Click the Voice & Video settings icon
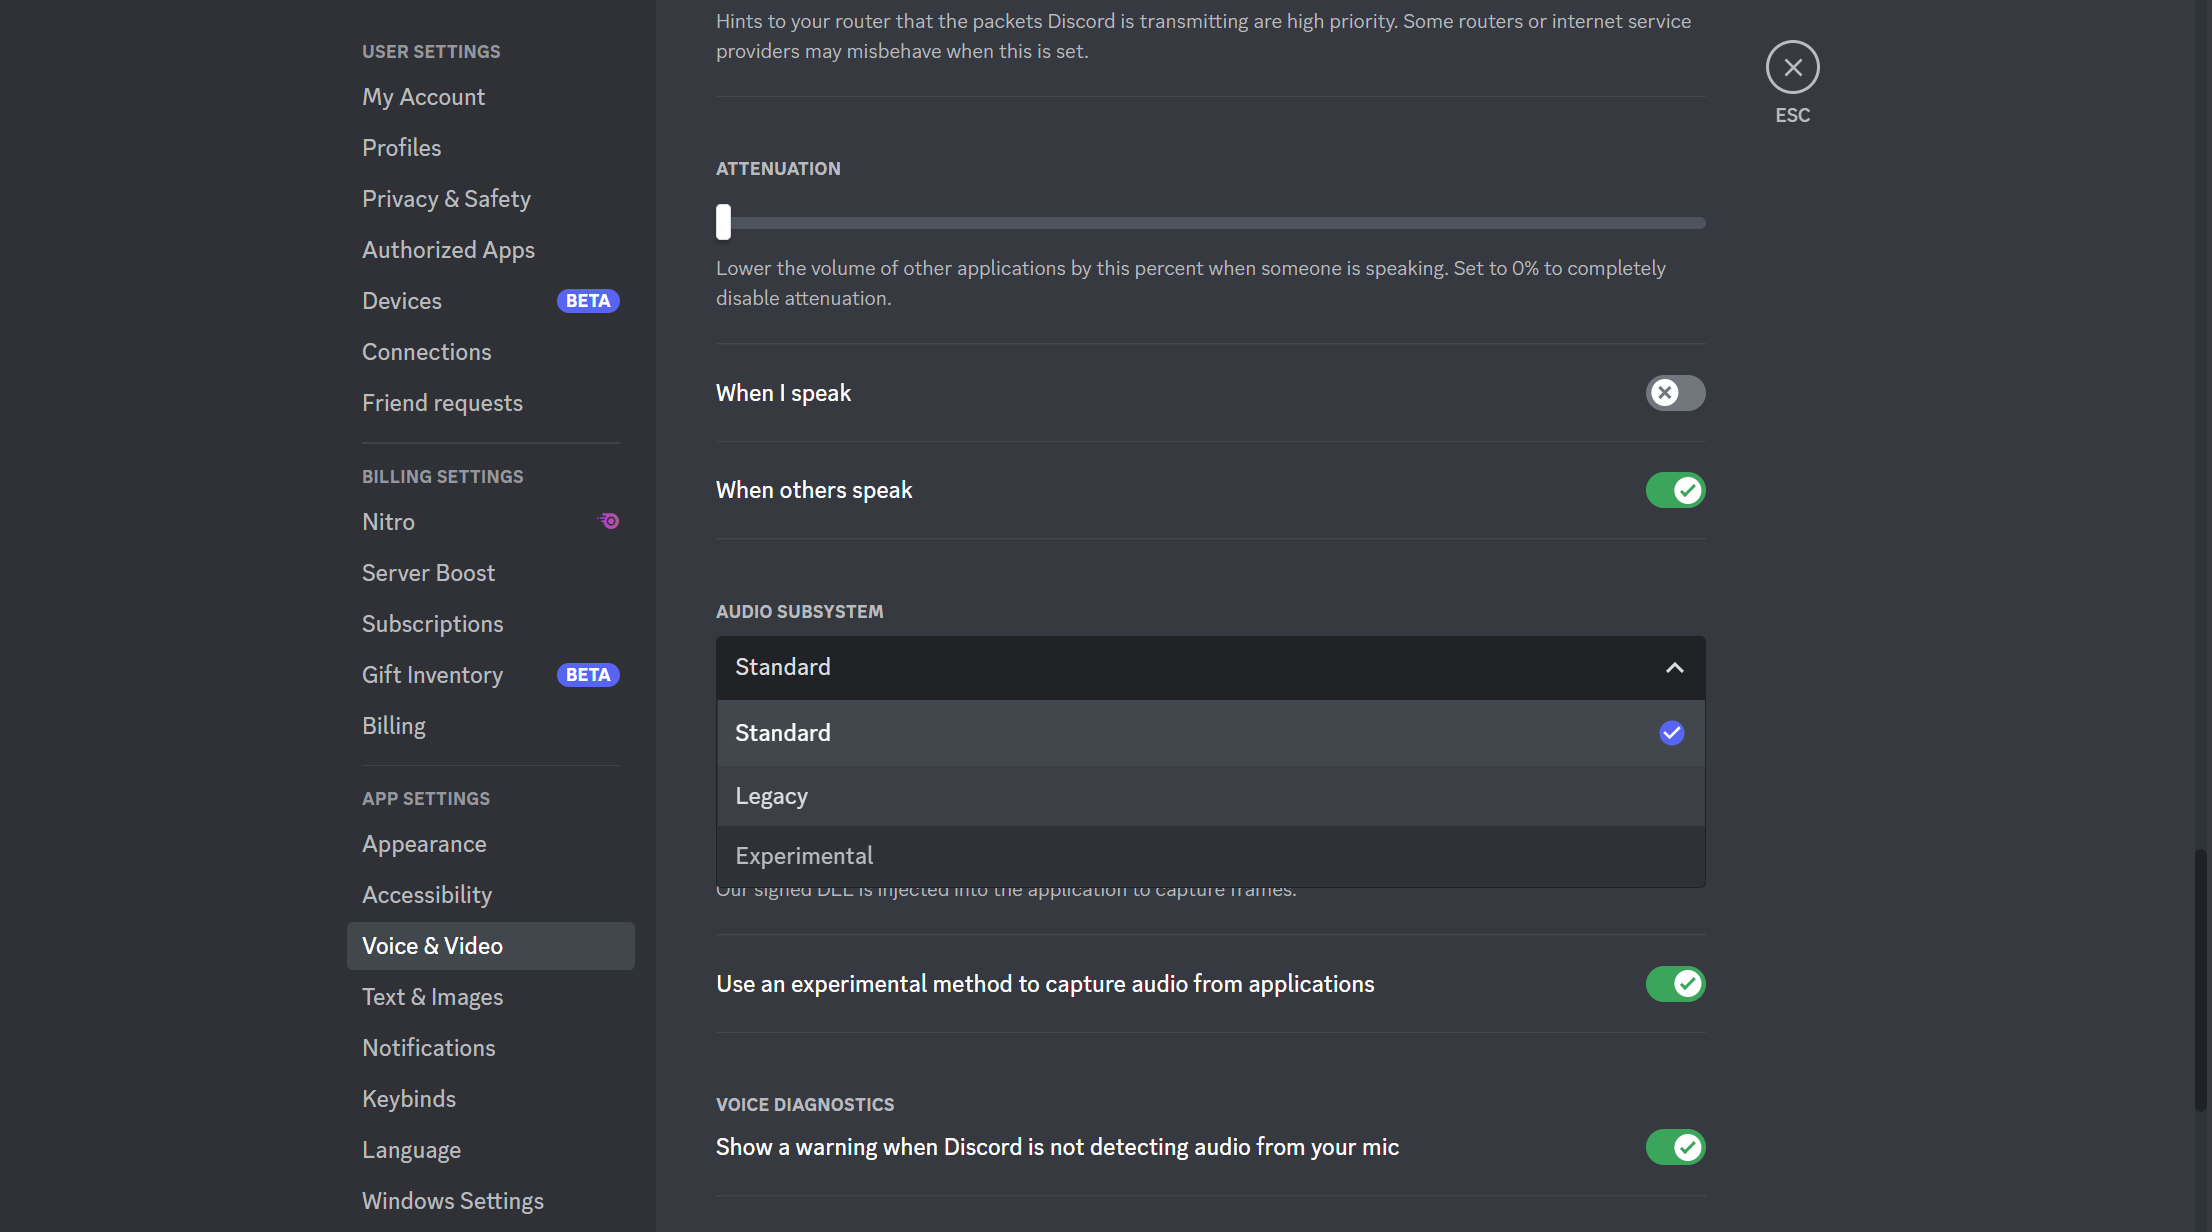Screen dimensions: 2212x1232 tap(432, 944)
